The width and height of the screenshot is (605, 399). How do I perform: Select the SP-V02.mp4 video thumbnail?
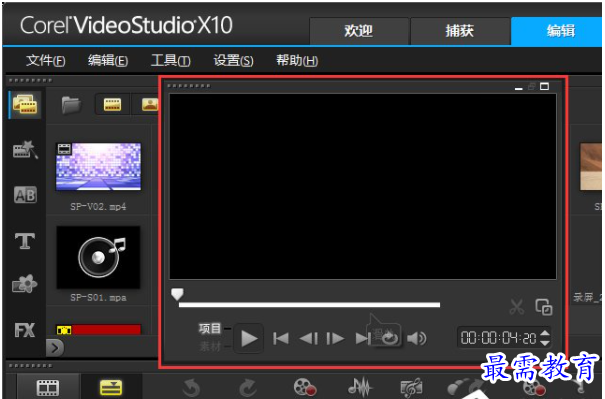(x=99, y=167)
